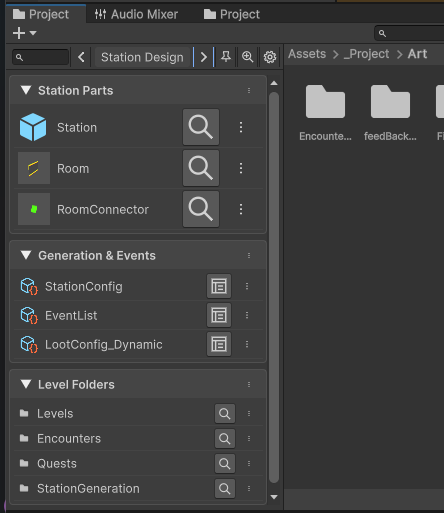Viewport: 444px width, 513px height.
Task: Click the green RoomConnector prefab icon
Action: [34, 209]
